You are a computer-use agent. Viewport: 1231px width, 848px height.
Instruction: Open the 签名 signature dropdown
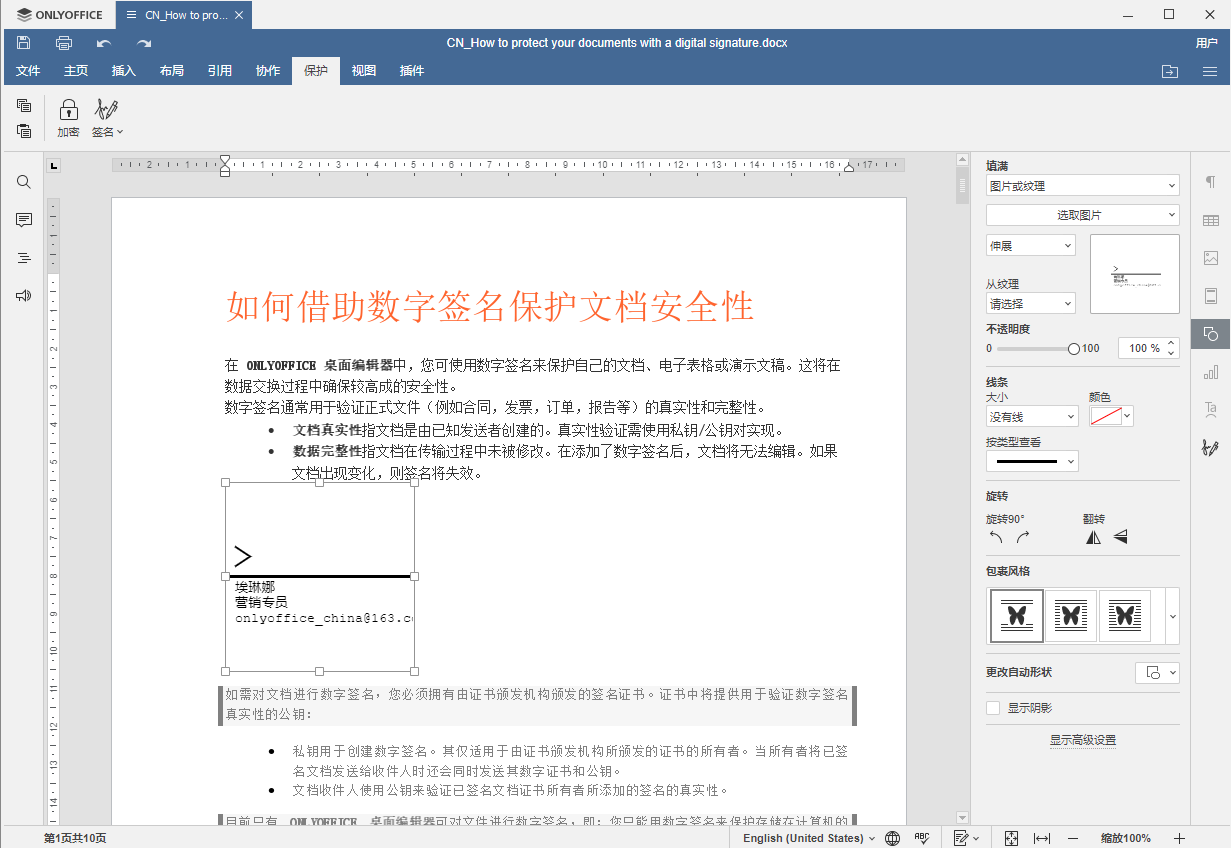[x=107, y=117]
